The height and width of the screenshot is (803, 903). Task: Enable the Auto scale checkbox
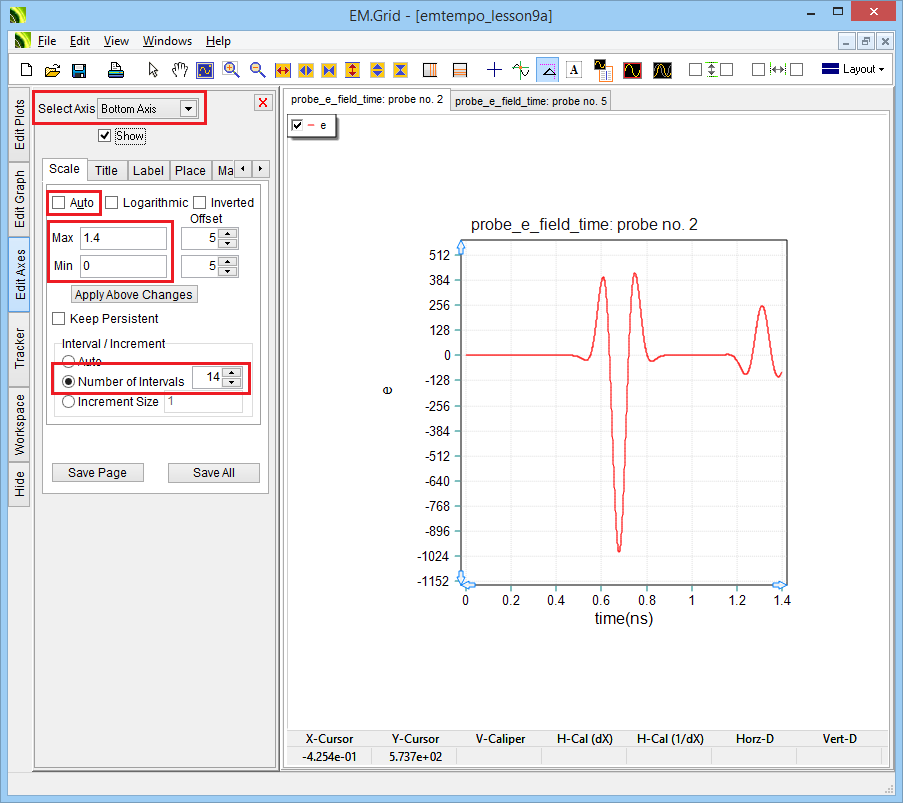[59, 203]
